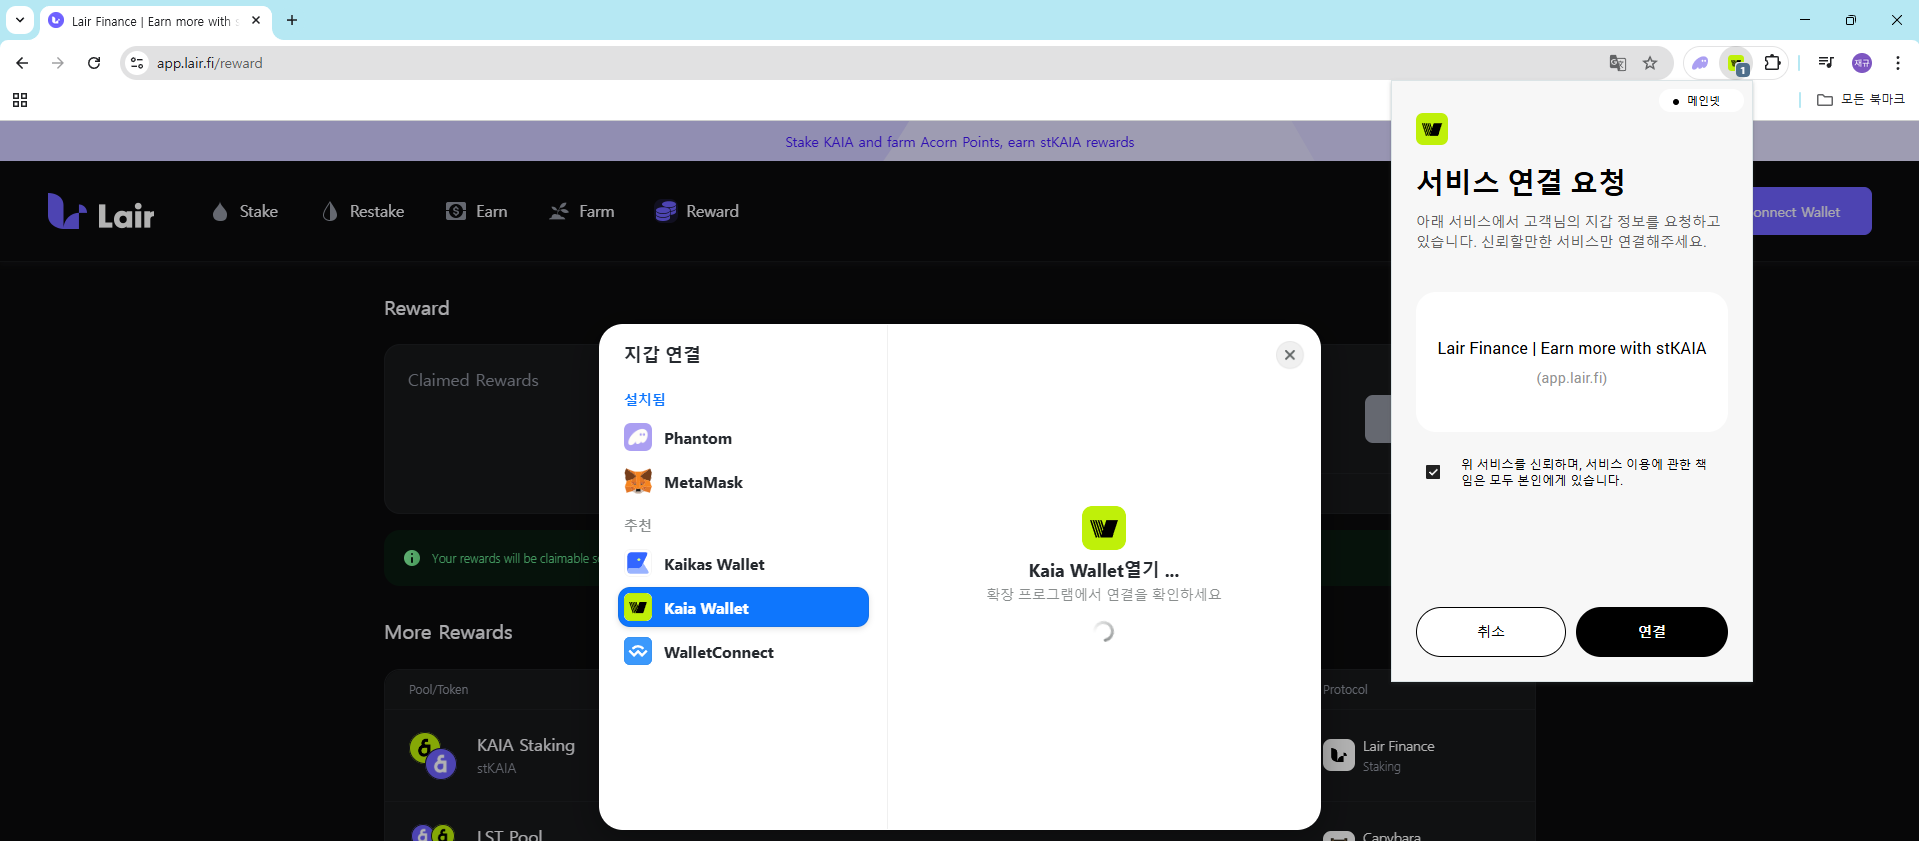Screen dimensions: 1919x841
Task: Choose WalletConnect option
Action: (x=743, y=652)
